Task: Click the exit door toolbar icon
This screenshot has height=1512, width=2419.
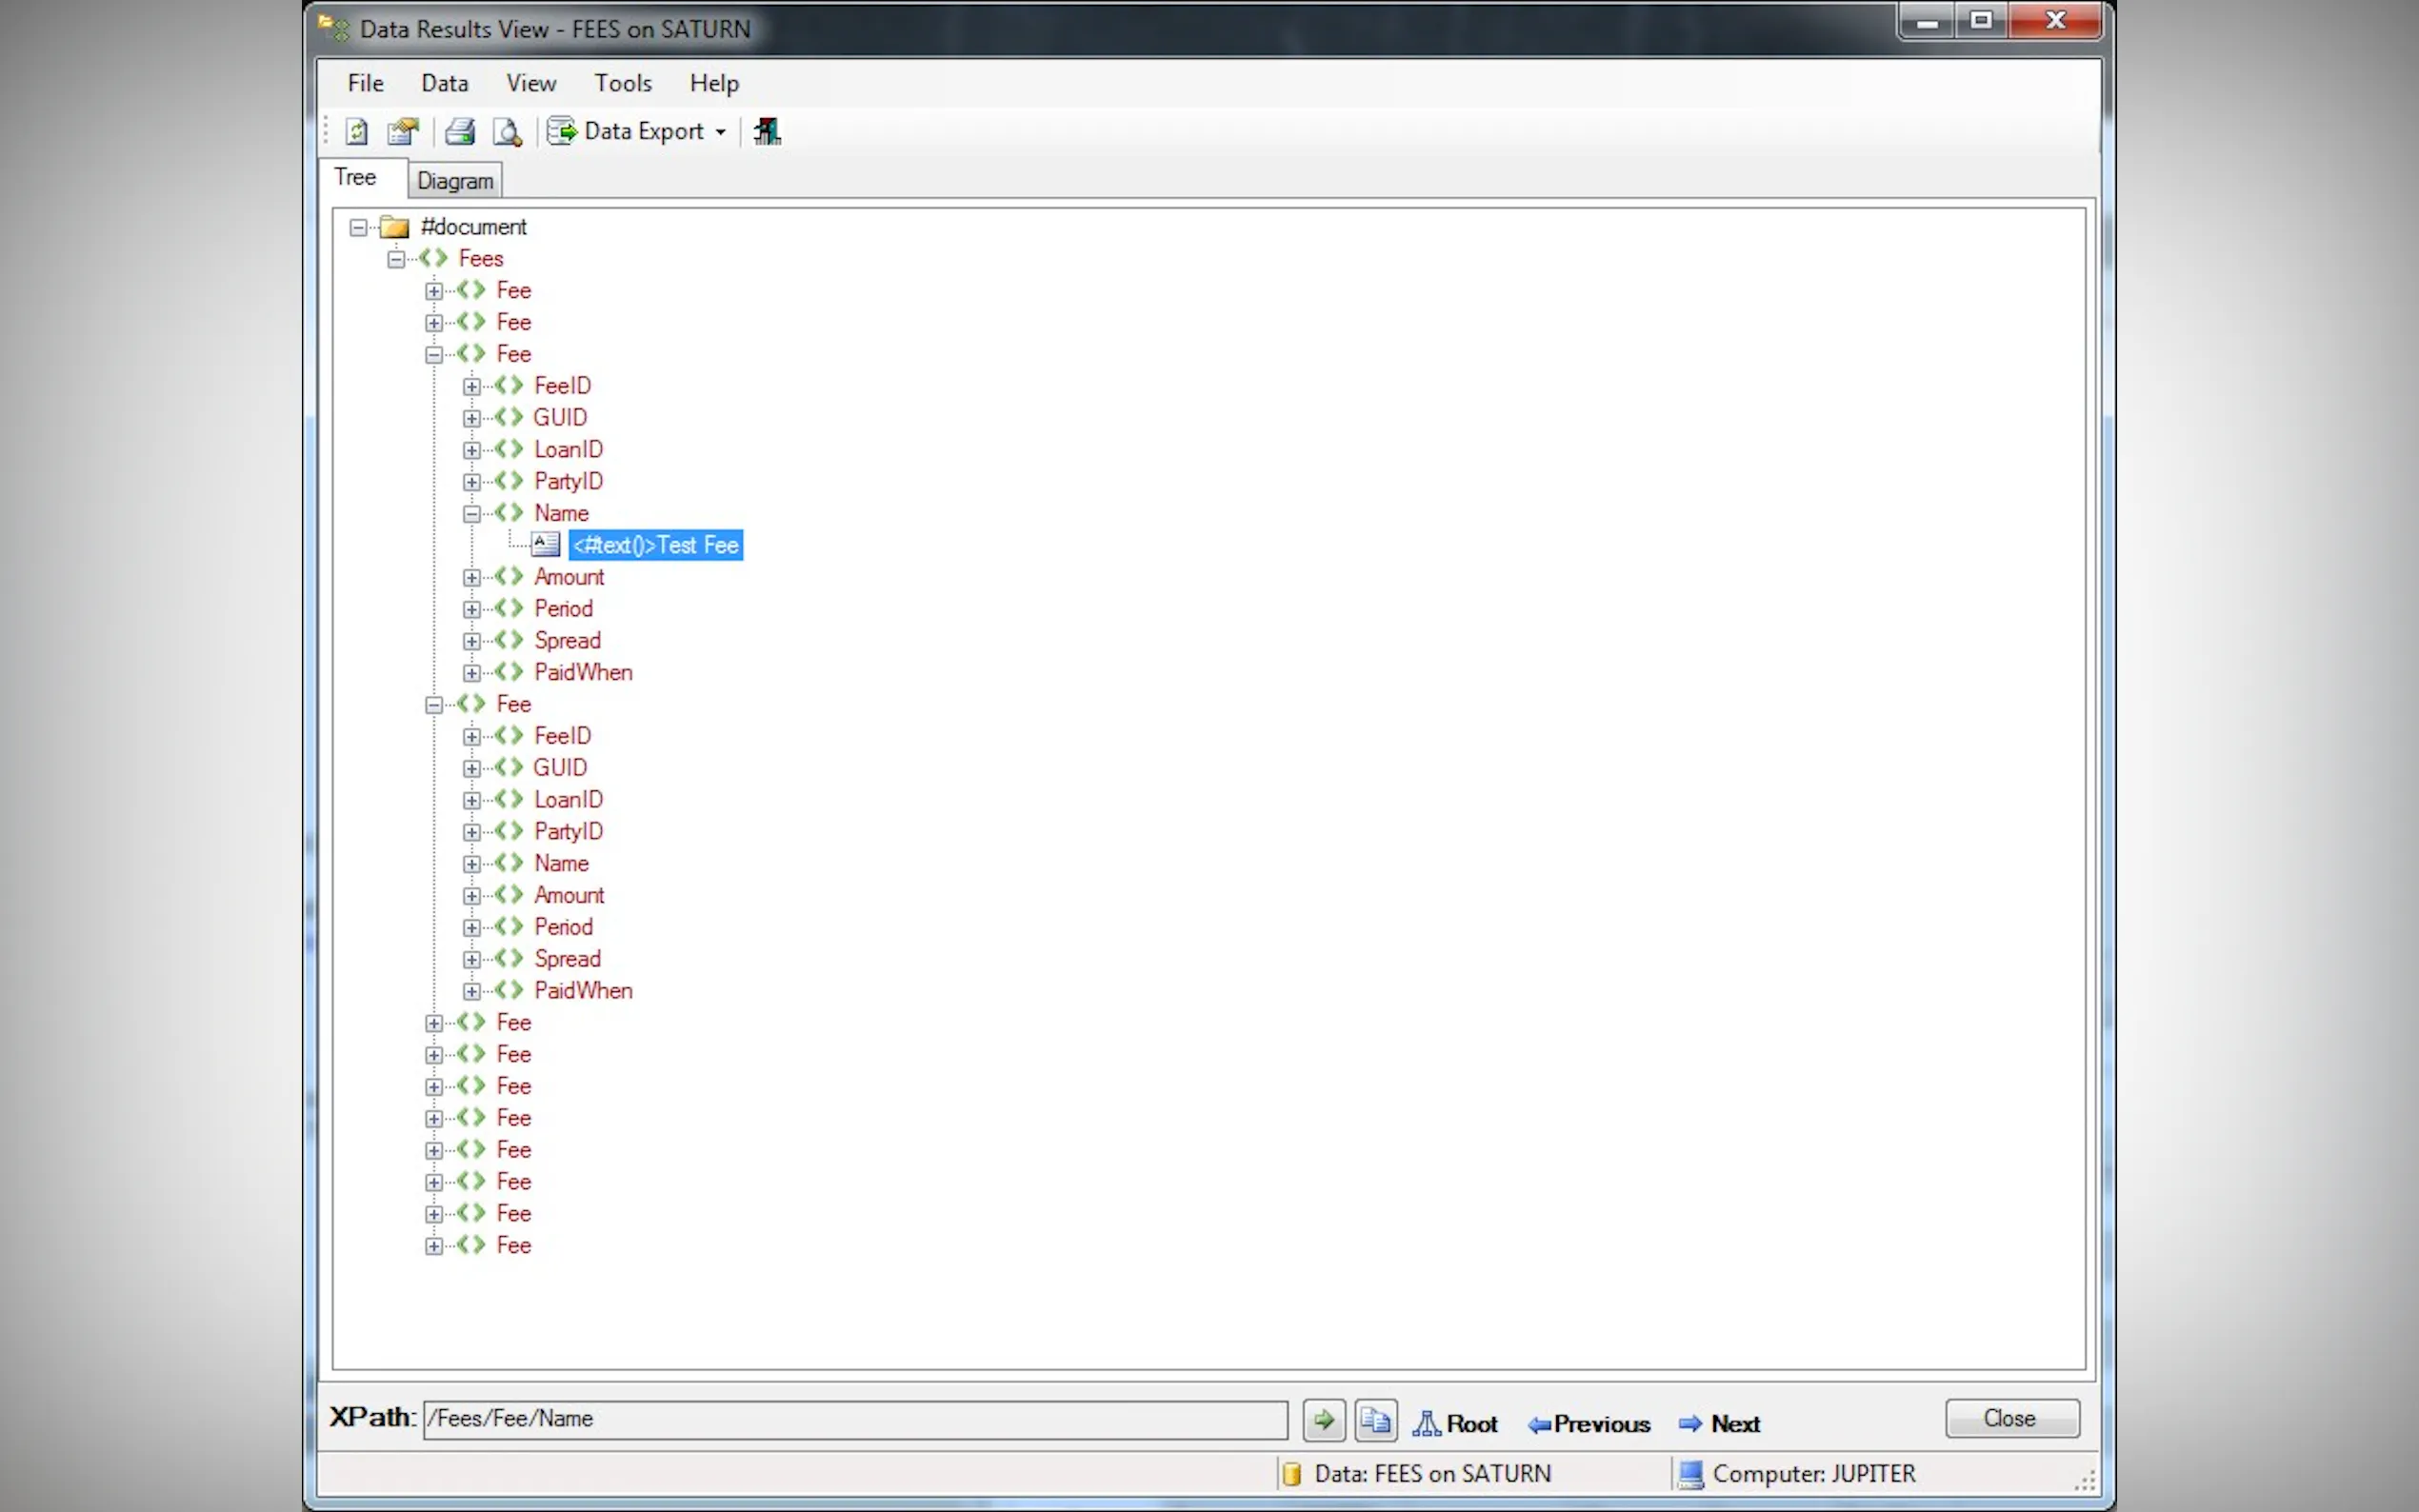Action: [767, 131]
